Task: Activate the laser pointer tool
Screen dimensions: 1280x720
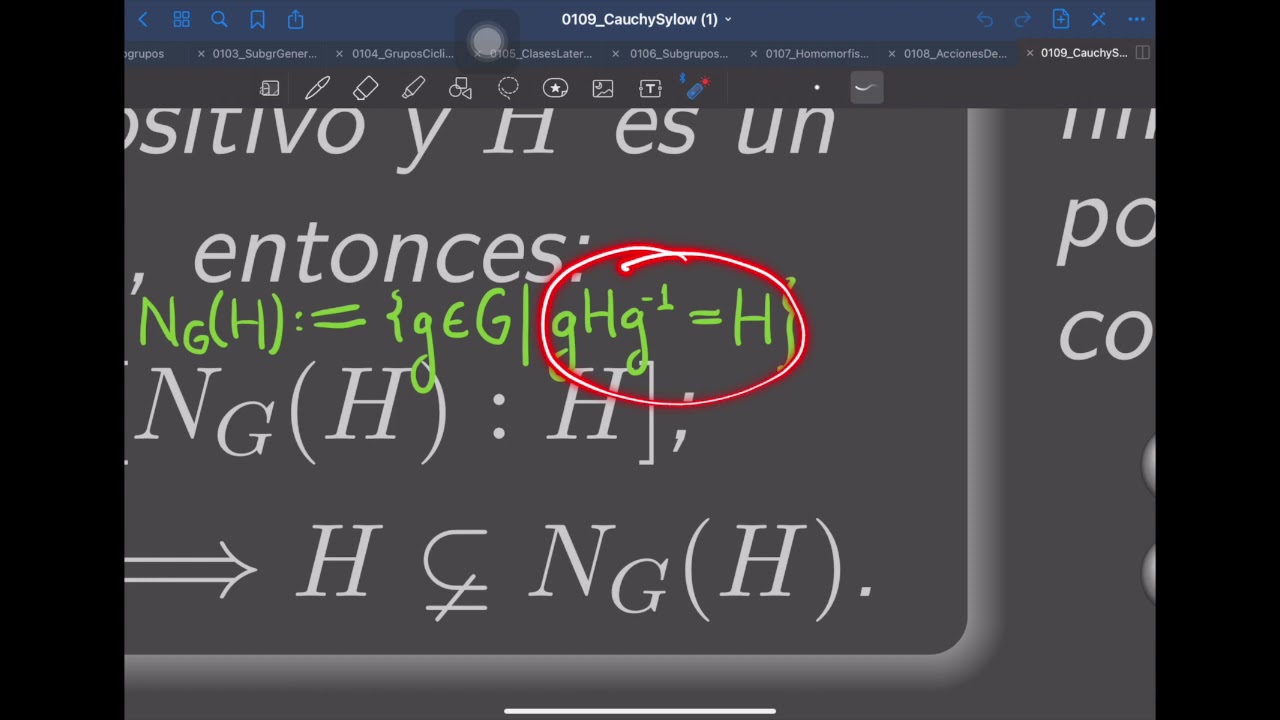Action: click(697, 87)
